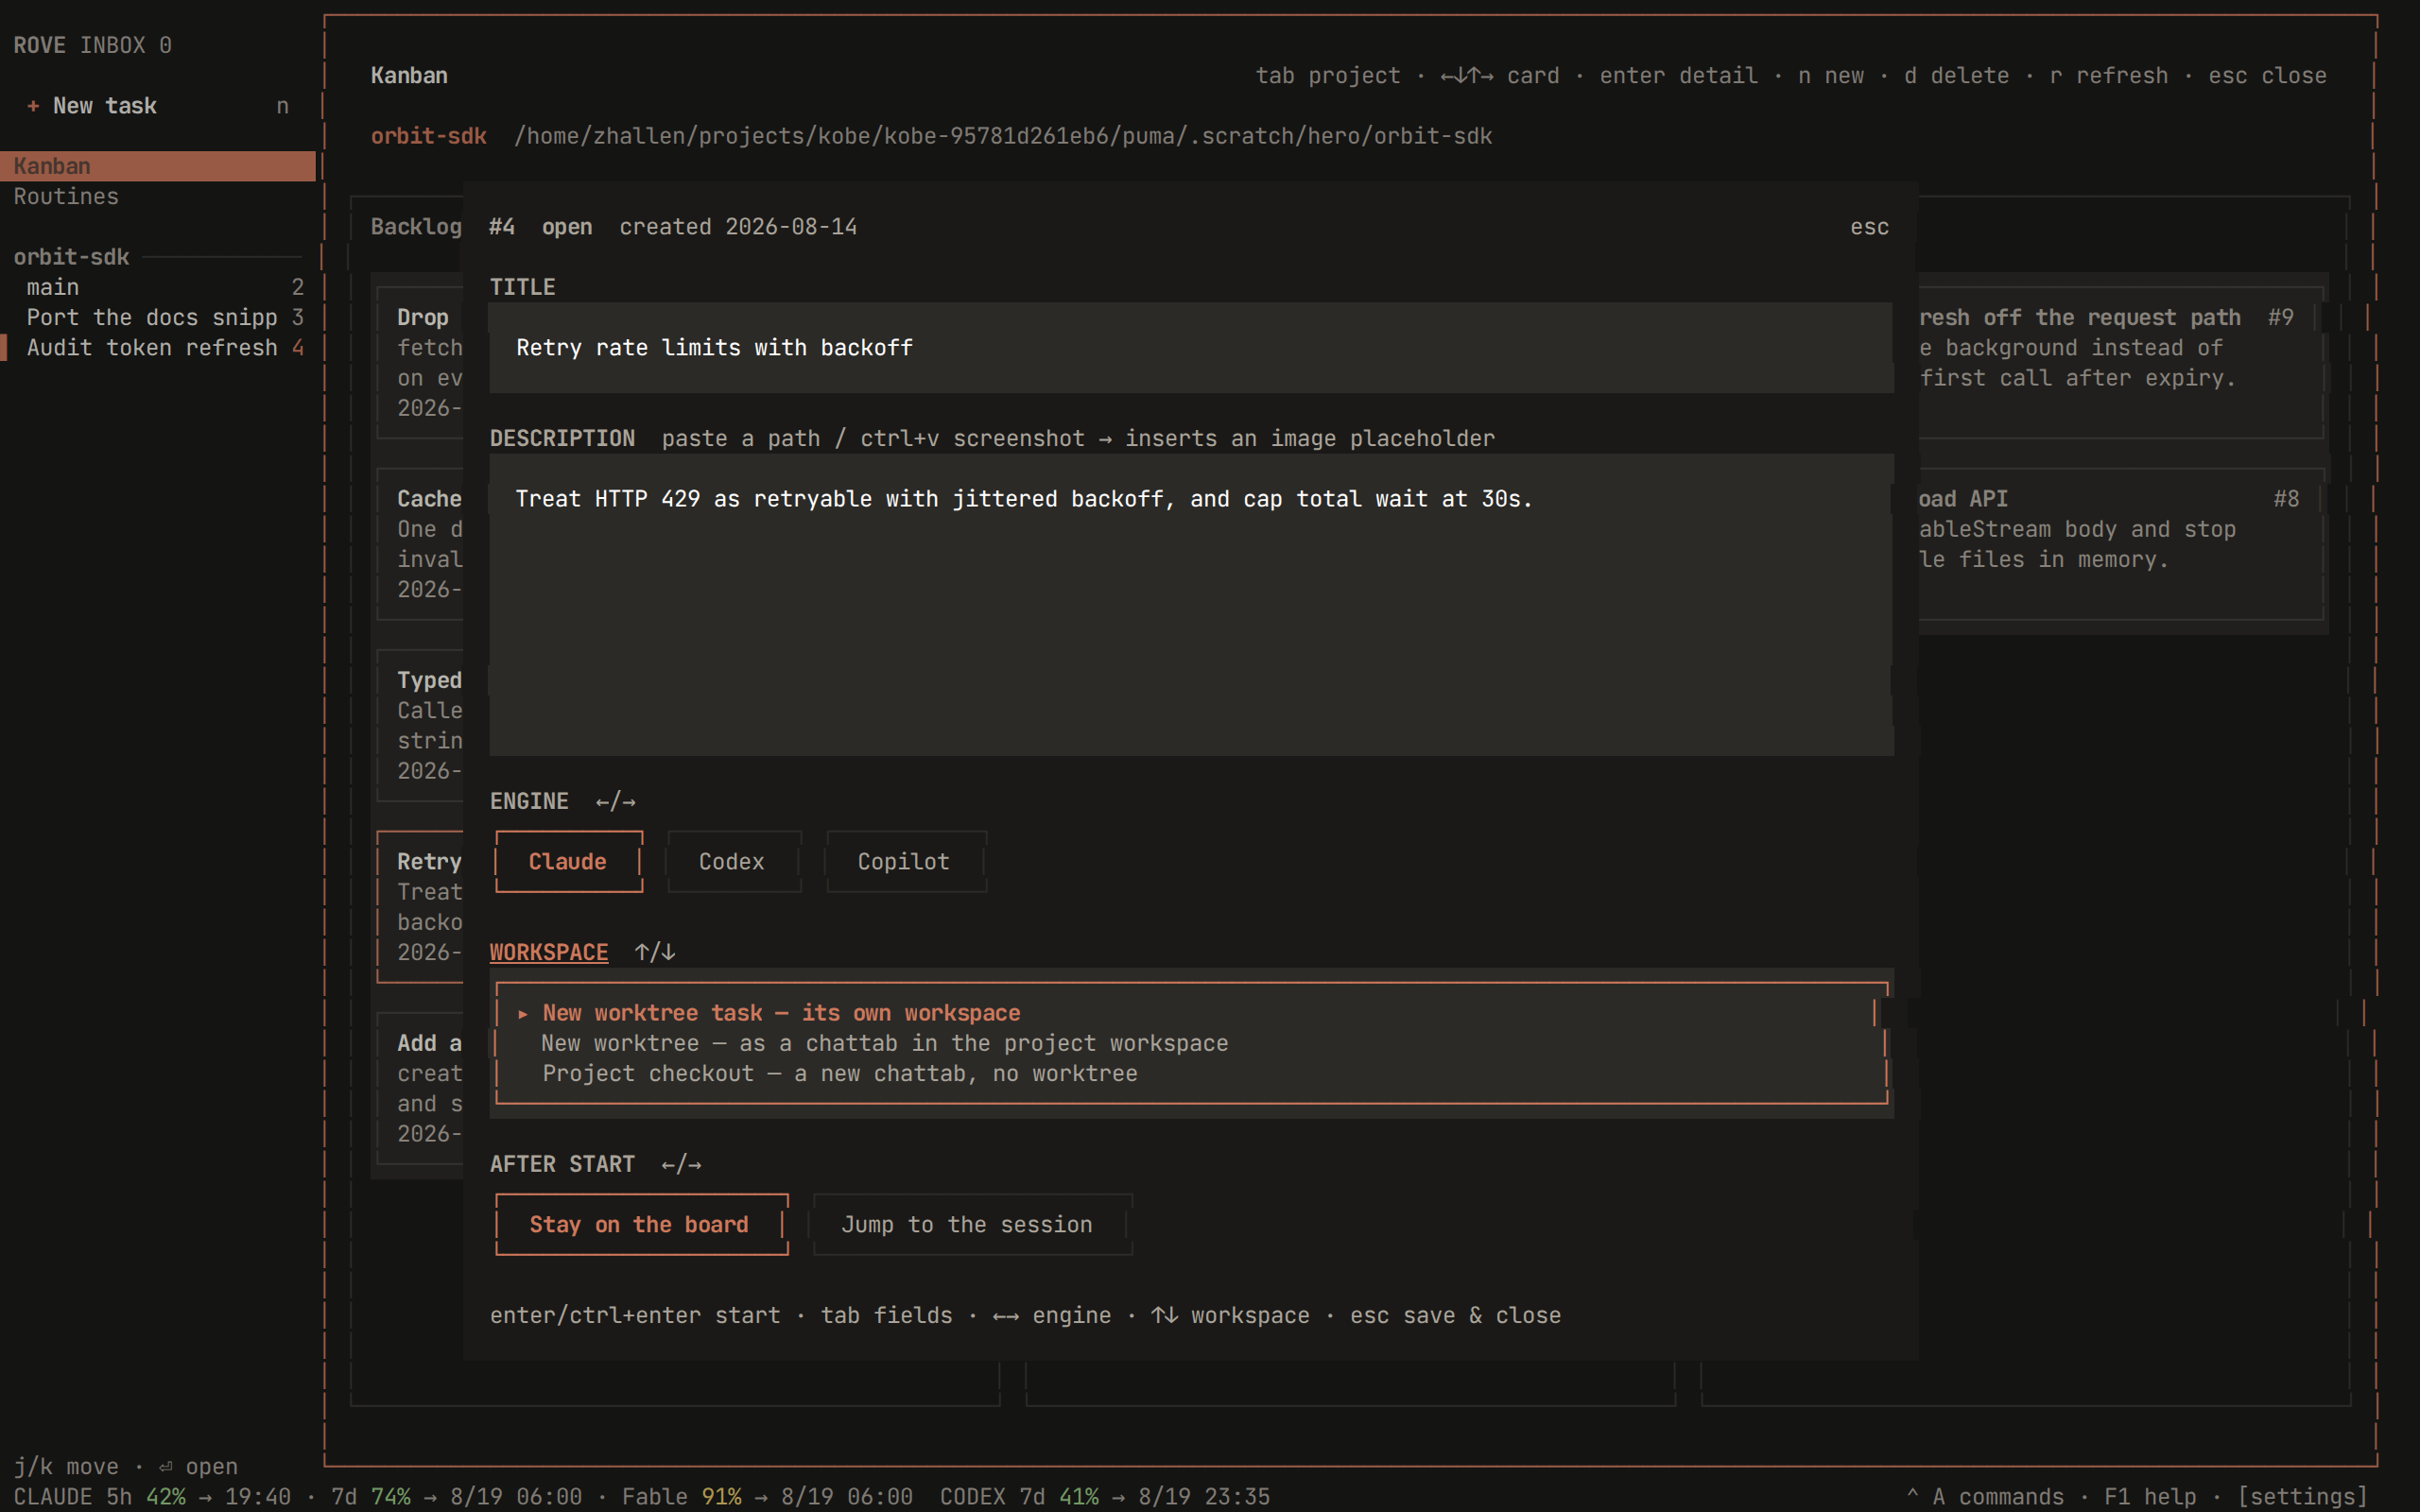Open the 'Add a' backlog card
Screen dimensions: 2420x1512
point(420,1088)
